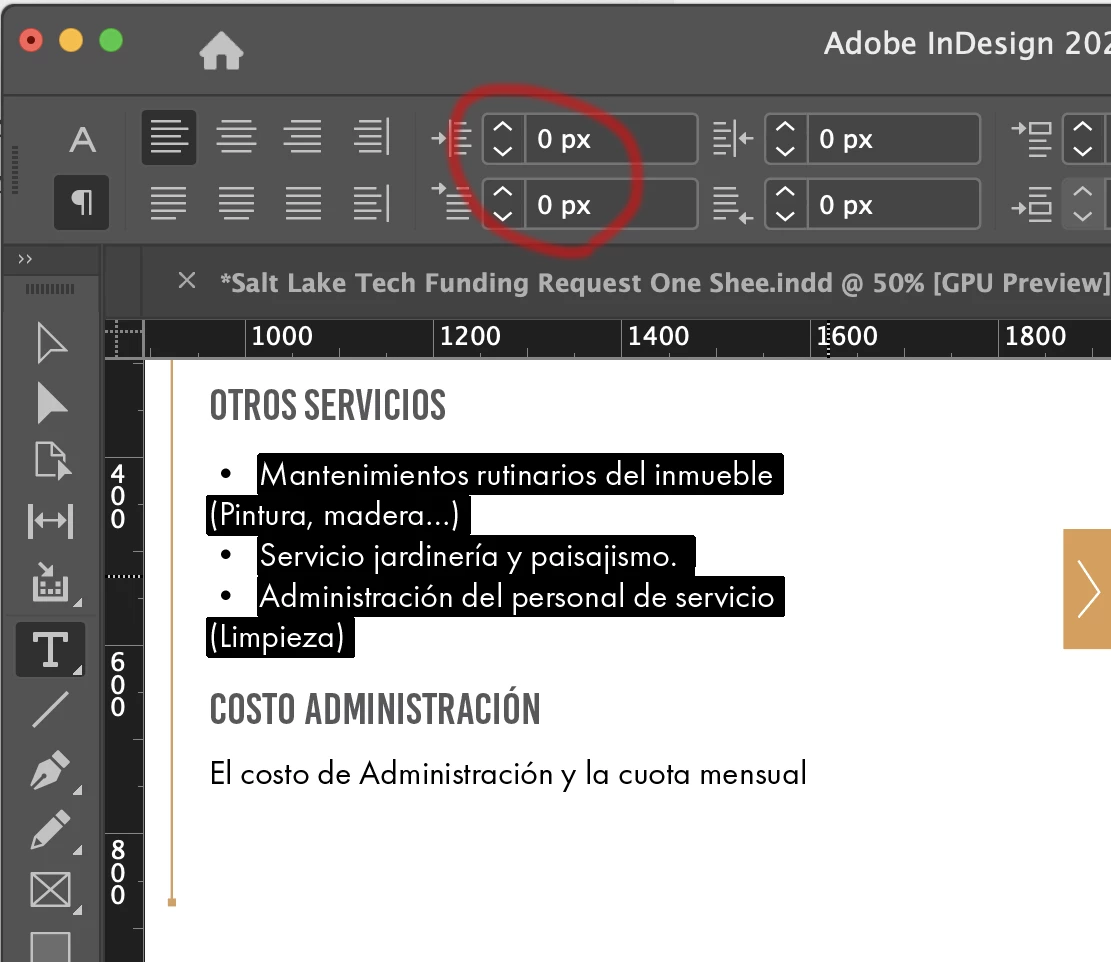Increase Left Indent with stepper up arrow
Viewport: 1111px width, 962px height.
click(x=503, y=128)
